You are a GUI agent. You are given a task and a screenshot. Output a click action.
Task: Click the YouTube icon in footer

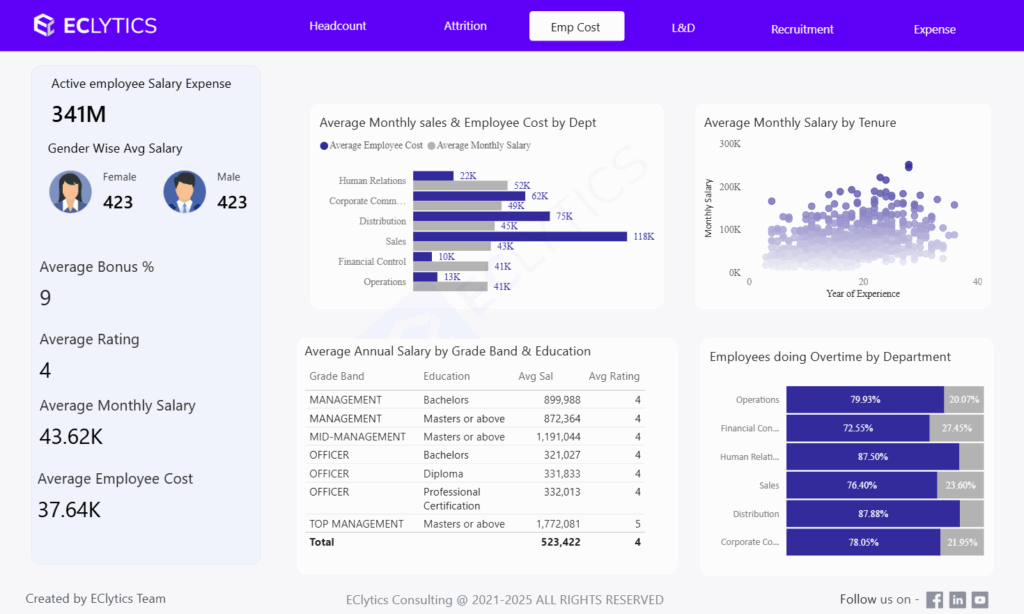click(980, 600)
